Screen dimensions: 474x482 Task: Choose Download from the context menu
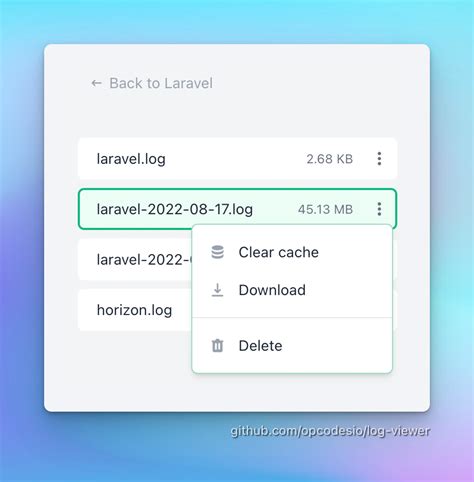tap(272, 290)
